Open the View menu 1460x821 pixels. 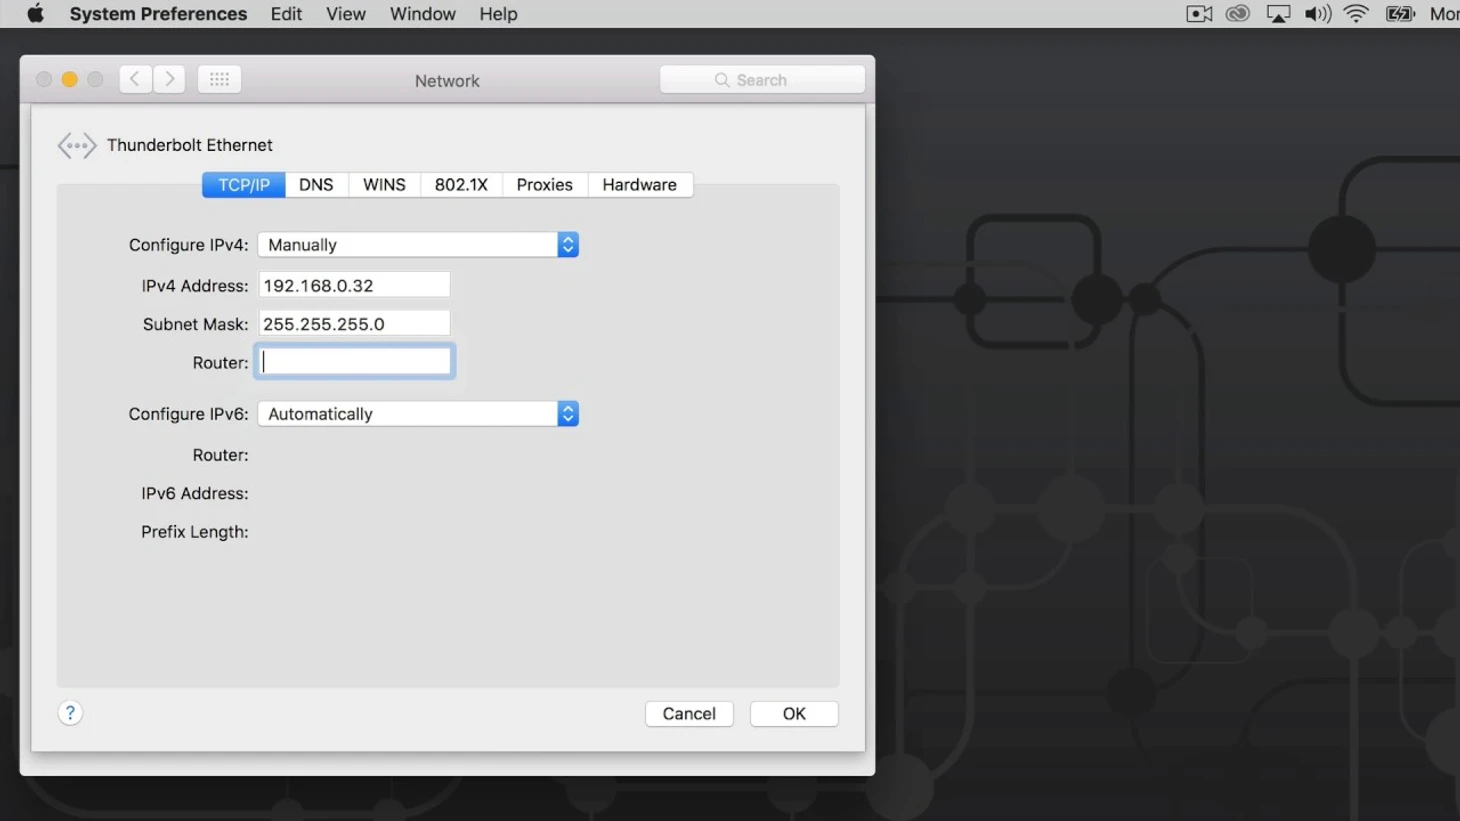pos(346,14)
